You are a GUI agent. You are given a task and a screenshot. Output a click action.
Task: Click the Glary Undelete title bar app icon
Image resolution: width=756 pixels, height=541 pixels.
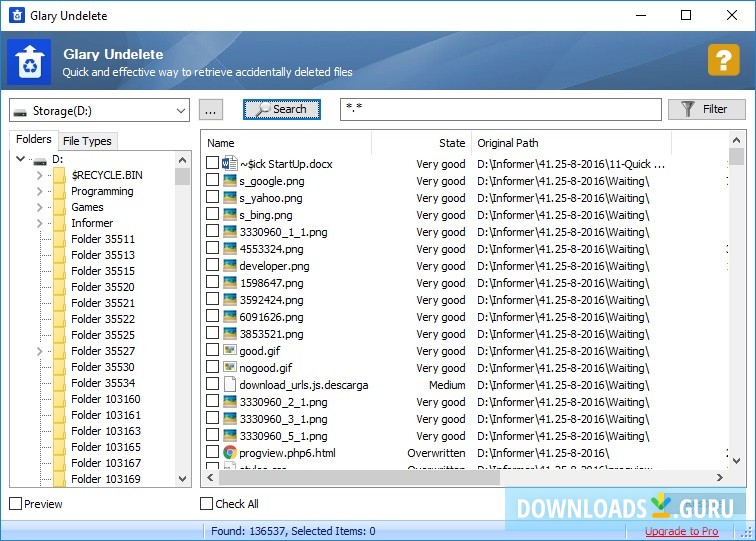17,15
